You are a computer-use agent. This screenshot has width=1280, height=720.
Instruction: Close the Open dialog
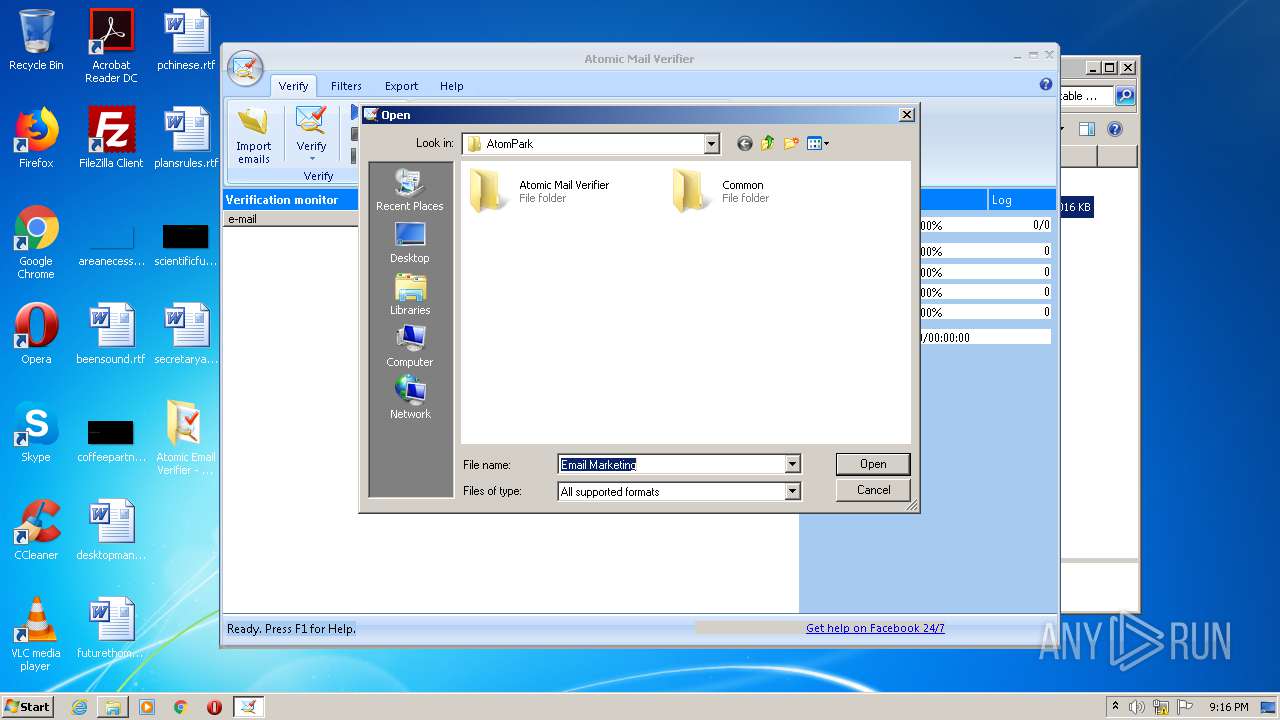[x=907, y=115]
